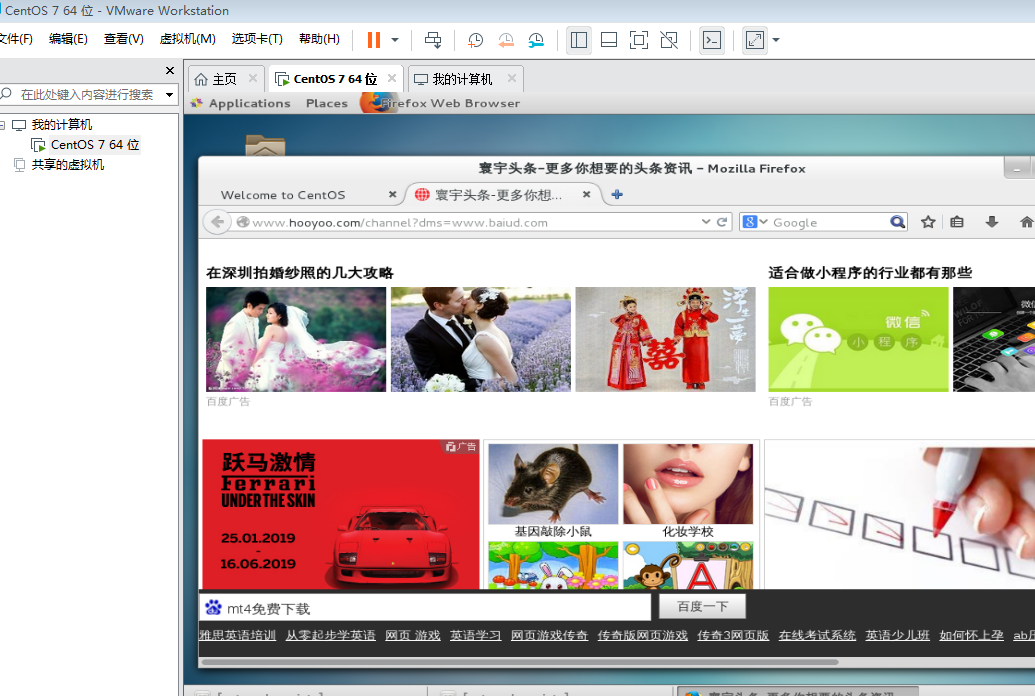Open the search engine selector dropdown
The width and height of the screenshot is (1035, 696).
pyautogui.click(x=754, y=222)
